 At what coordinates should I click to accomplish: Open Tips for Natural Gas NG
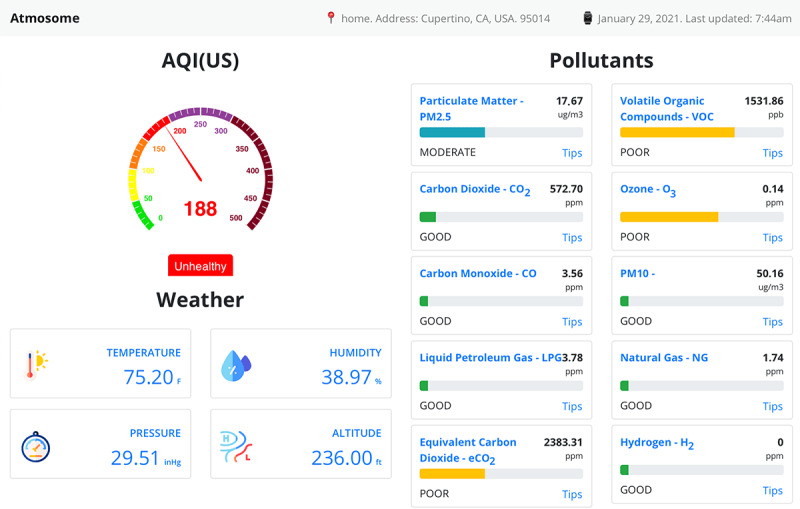pyautogui.click(x=772, y=406)
